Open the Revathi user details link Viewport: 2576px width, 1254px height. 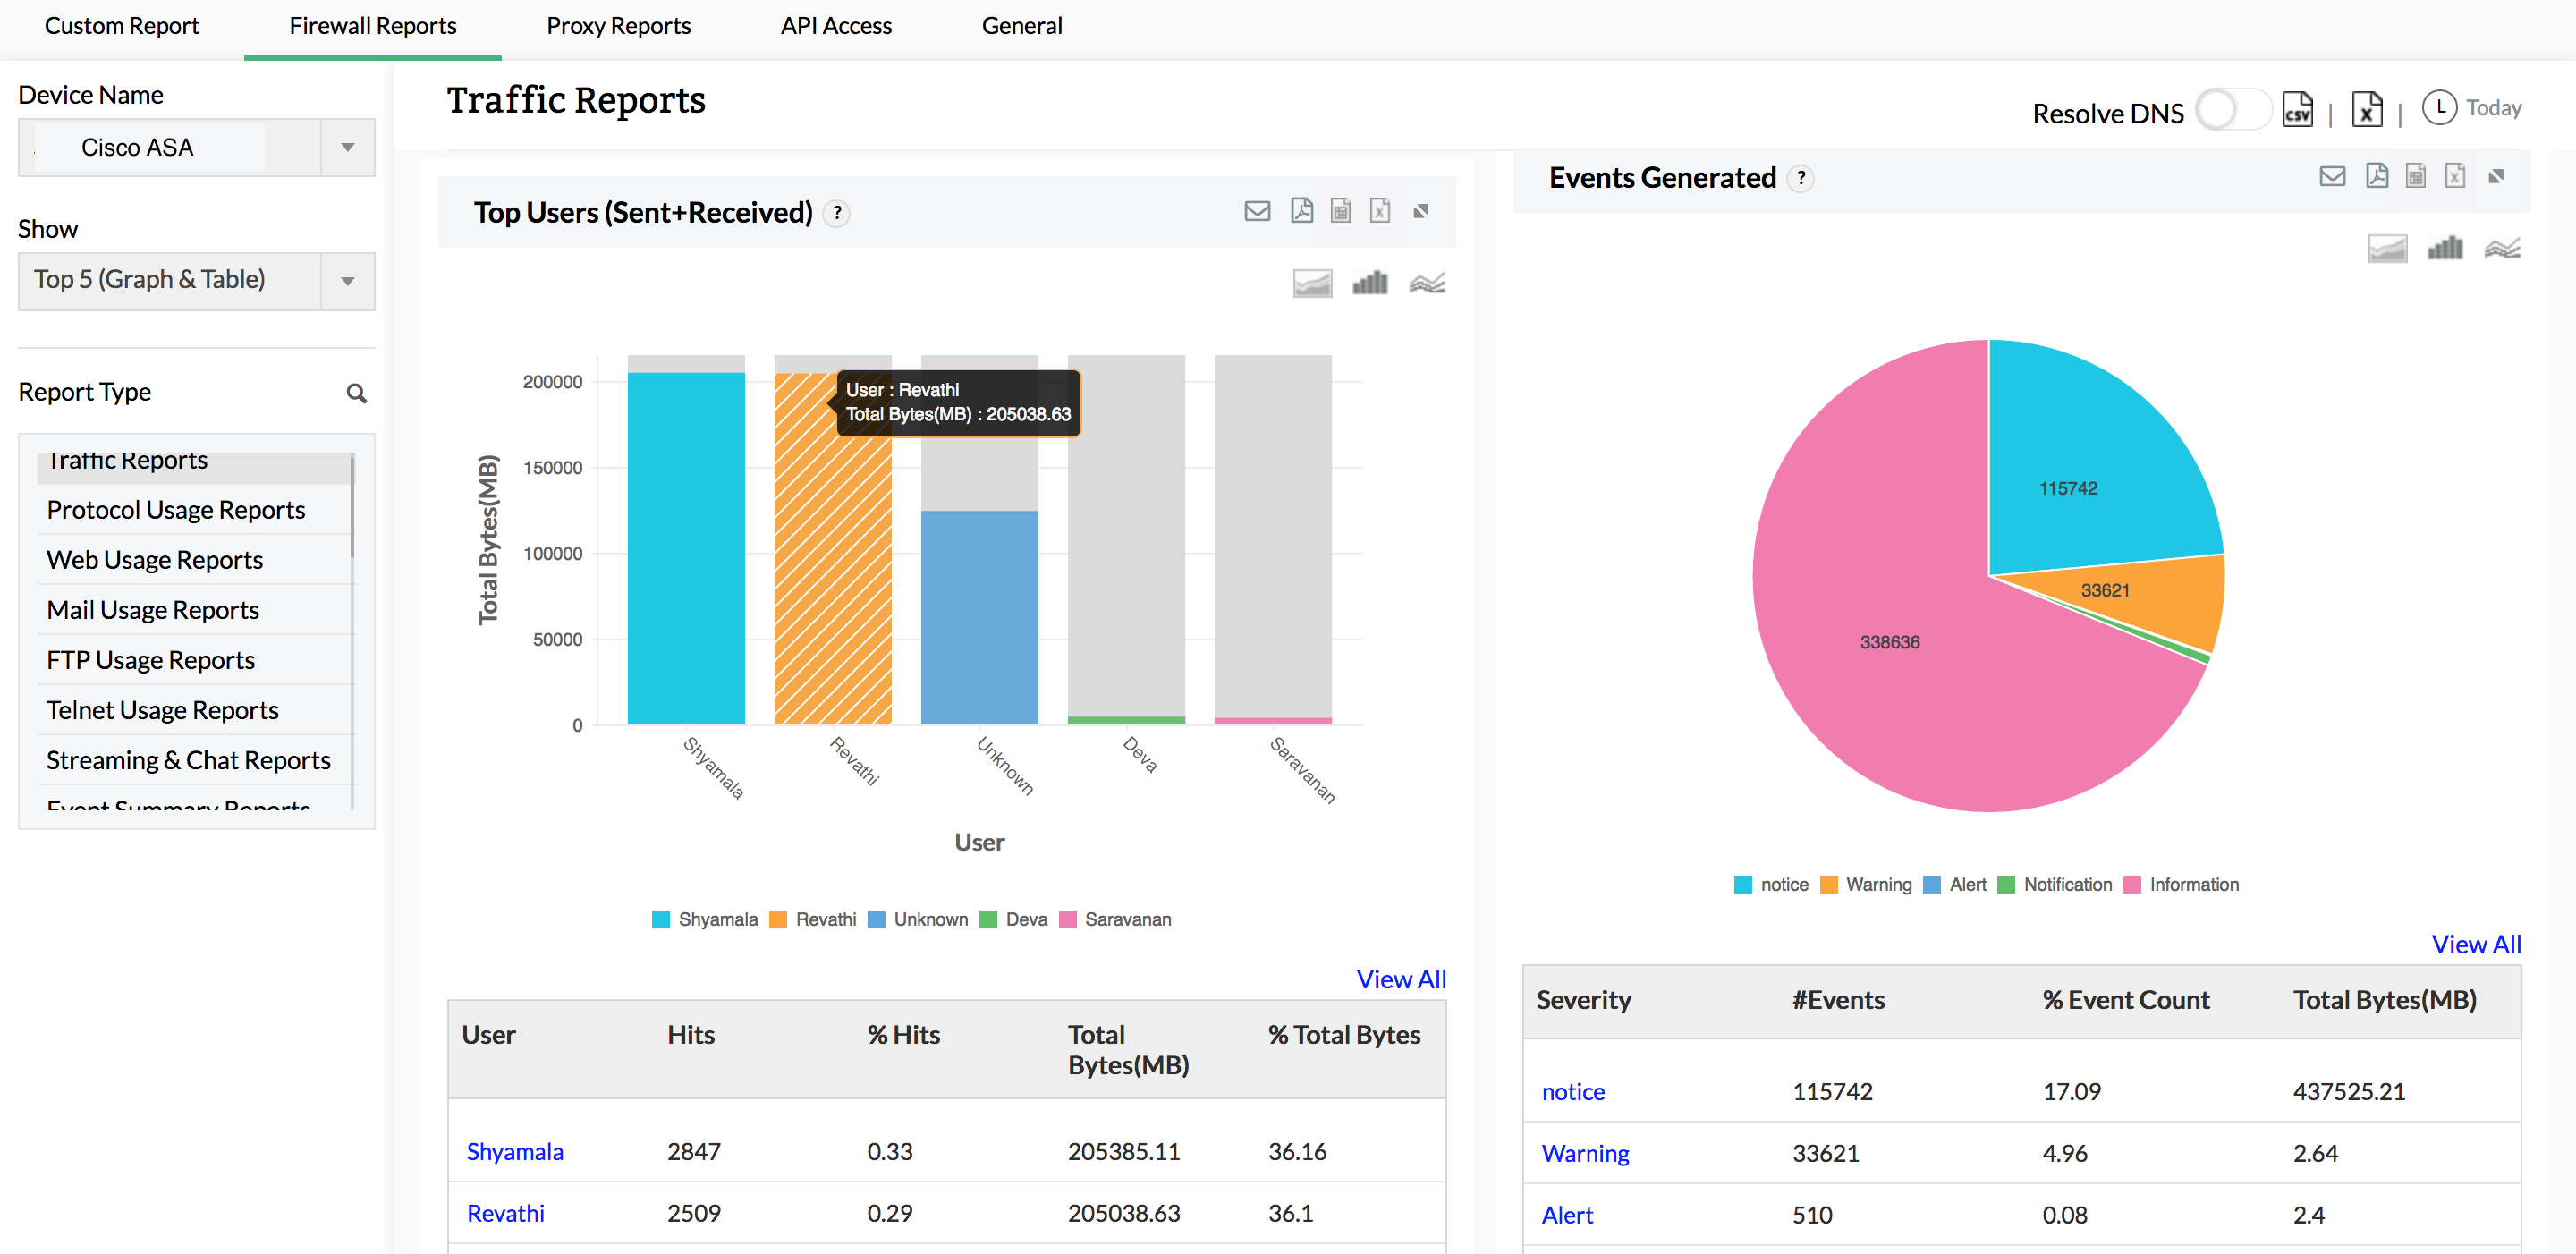[x=506, y=1212]
